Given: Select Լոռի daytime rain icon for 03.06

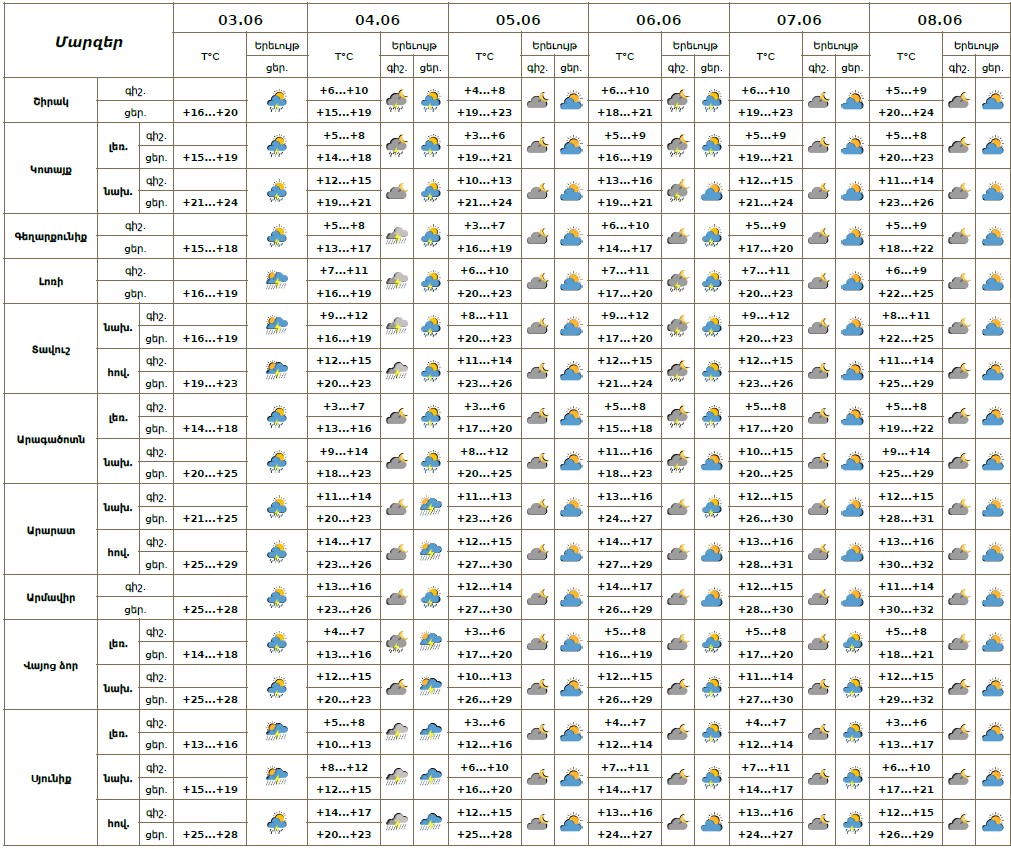Looking at the screenshot, I should [277, 282].
